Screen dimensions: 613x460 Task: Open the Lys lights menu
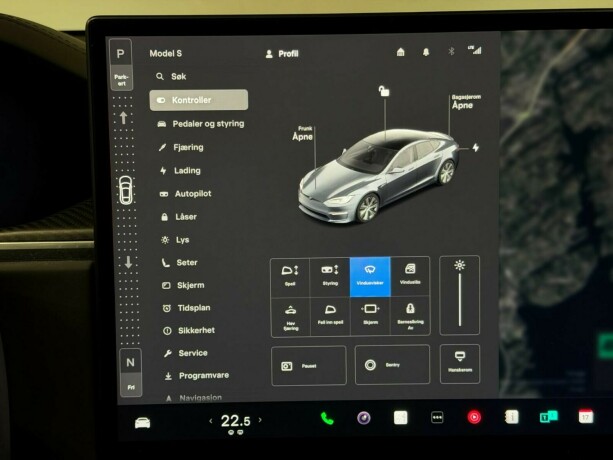click(x=175, y=240)
